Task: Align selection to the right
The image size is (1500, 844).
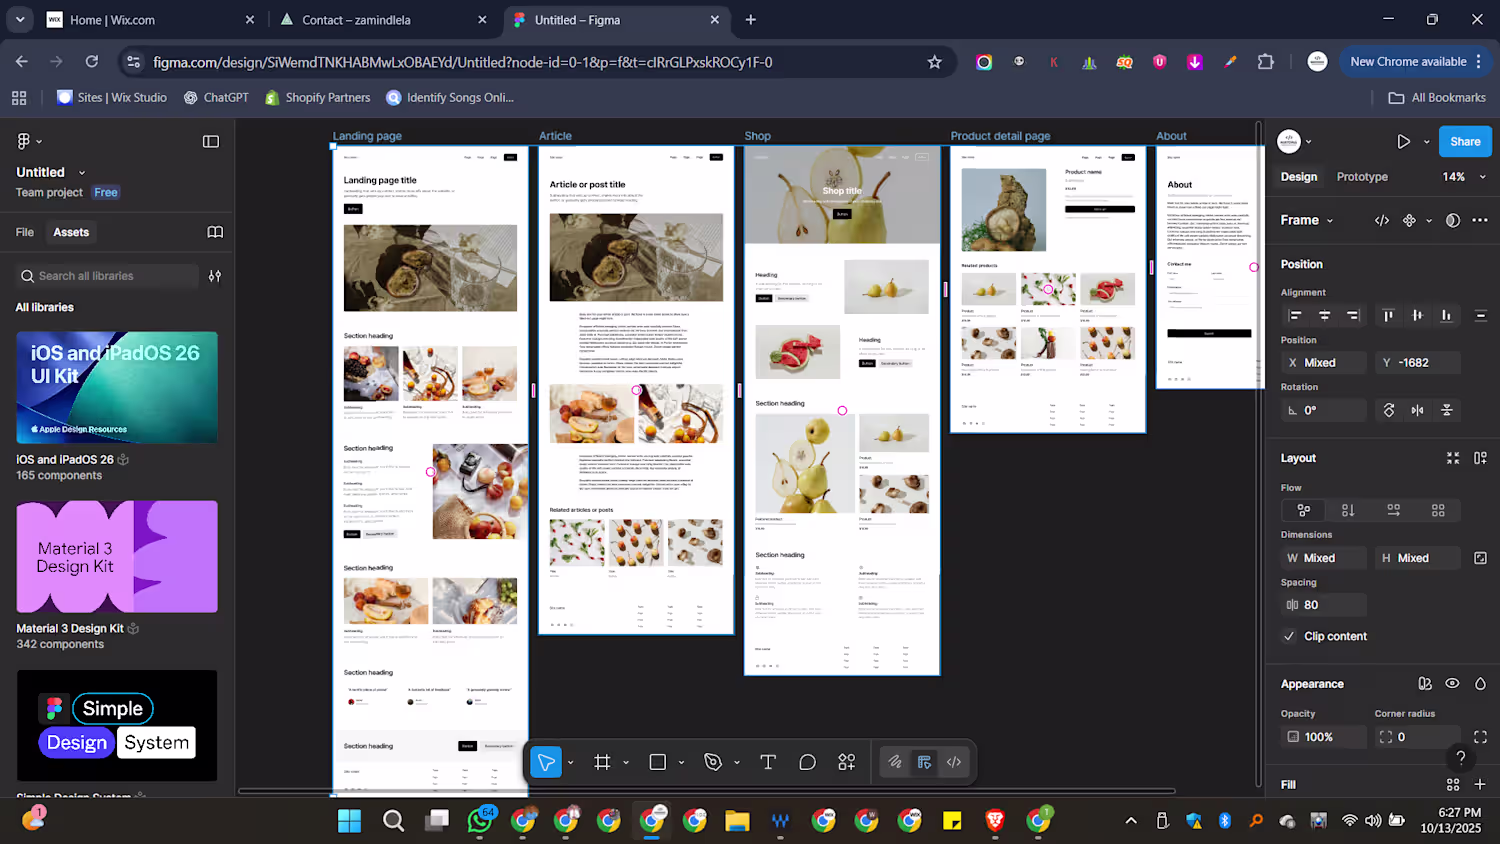Action: click(1353, 315)
